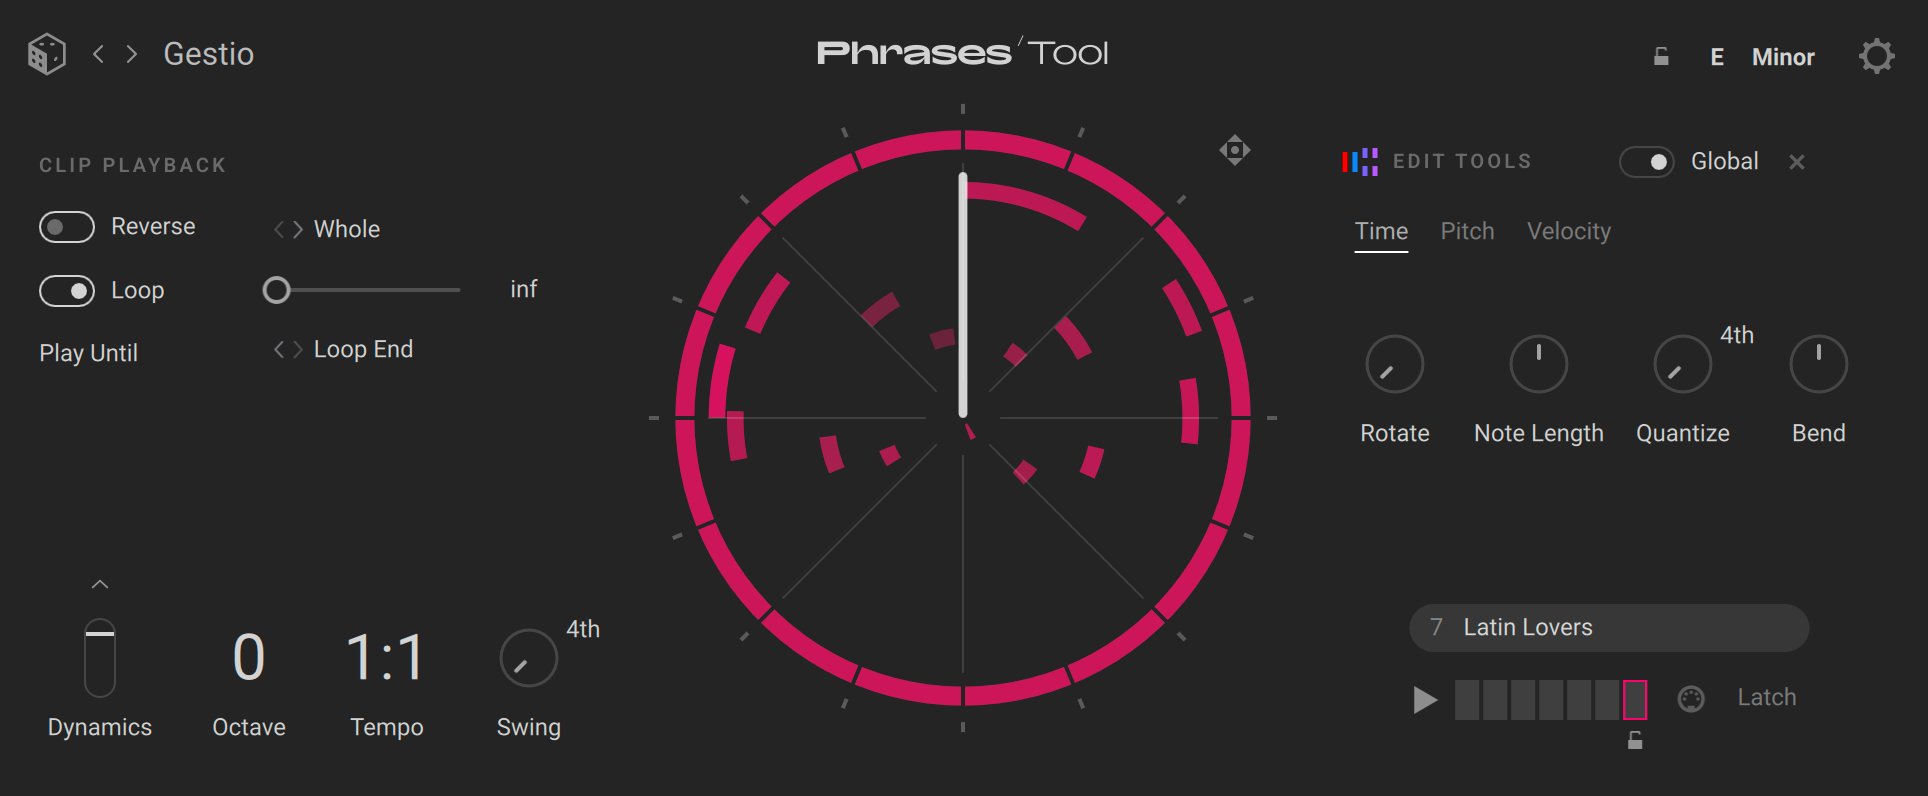Open the Velocity tab
This screenshot has height=796, width=1928.
point(1568,231)
